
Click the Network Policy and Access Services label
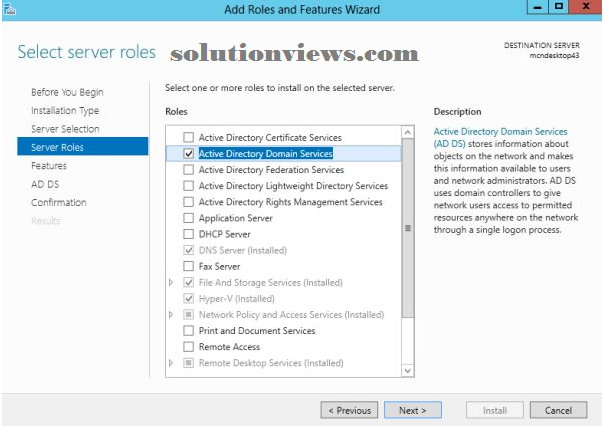[291, 315]
